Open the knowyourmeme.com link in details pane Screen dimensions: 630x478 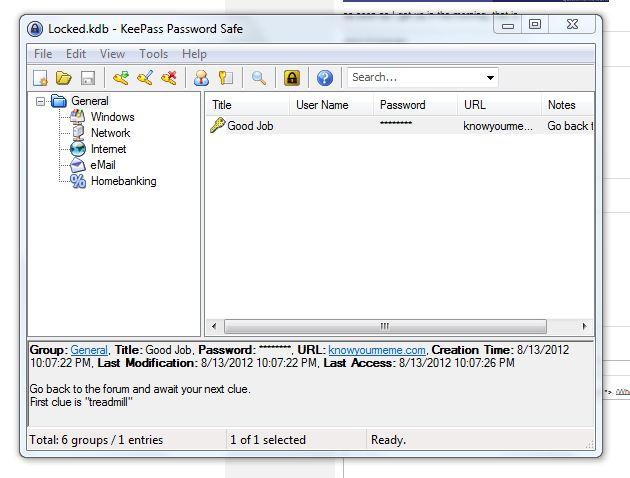pos(377,350)
